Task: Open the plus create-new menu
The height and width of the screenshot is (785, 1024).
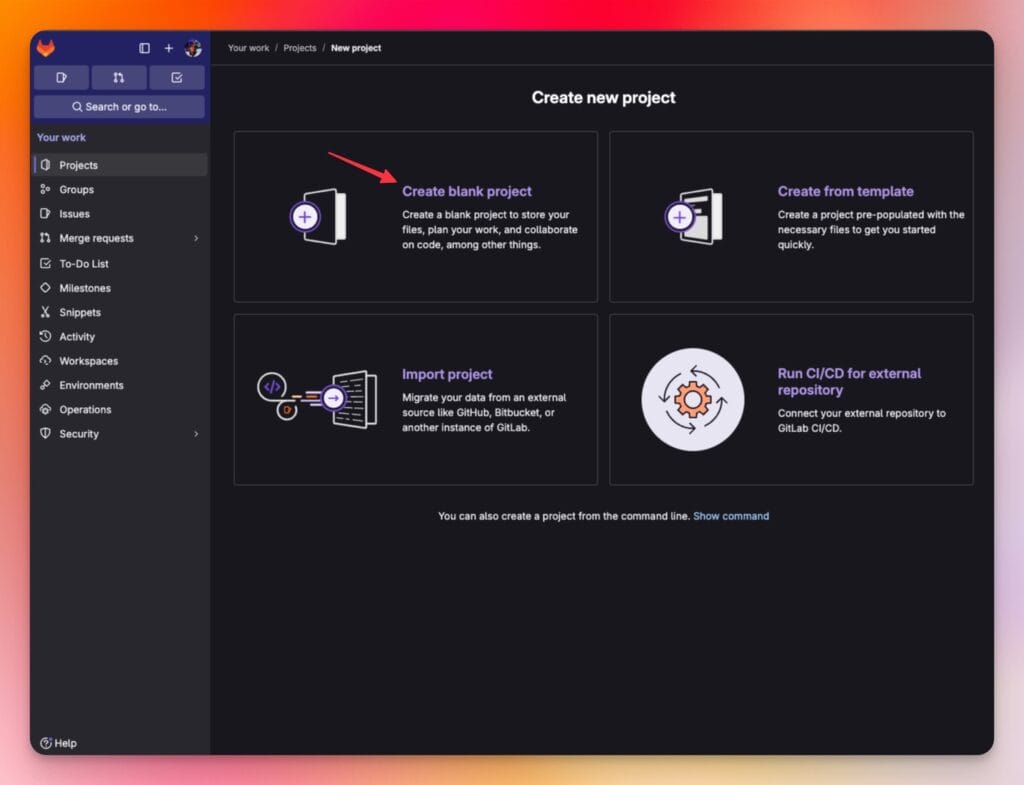Action: pos(168,48)
